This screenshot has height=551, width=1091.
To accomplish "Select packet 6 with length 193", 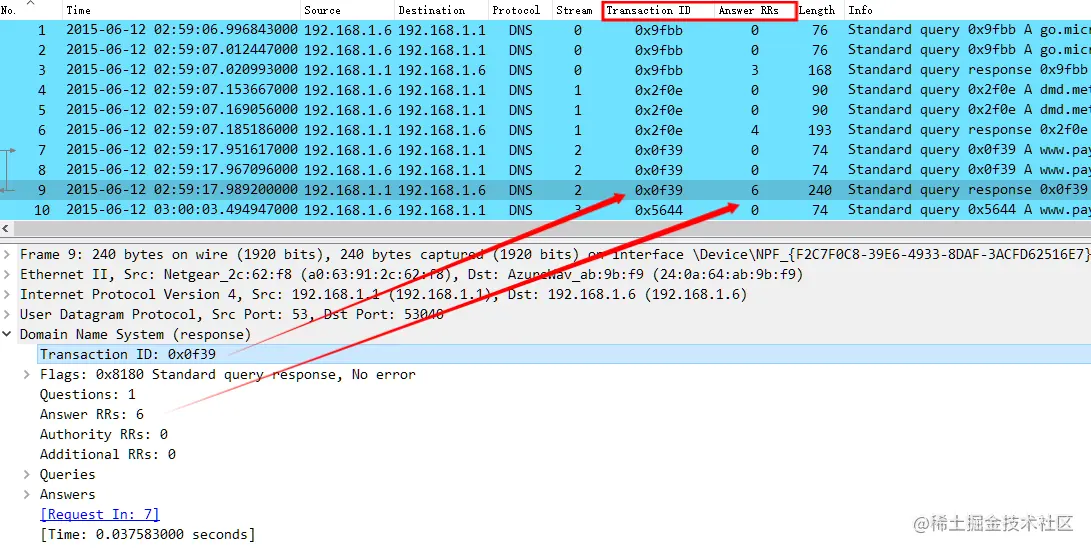I will point(546,130).
